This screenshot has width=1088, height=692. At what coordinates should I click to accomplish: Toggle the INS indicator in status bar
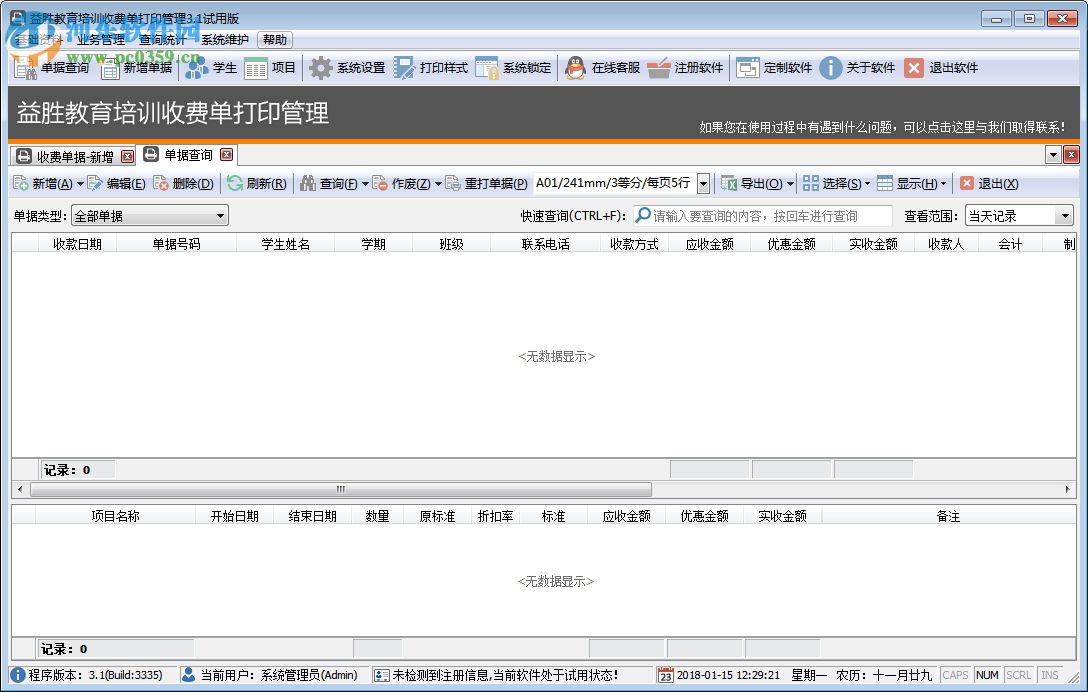1048,675
